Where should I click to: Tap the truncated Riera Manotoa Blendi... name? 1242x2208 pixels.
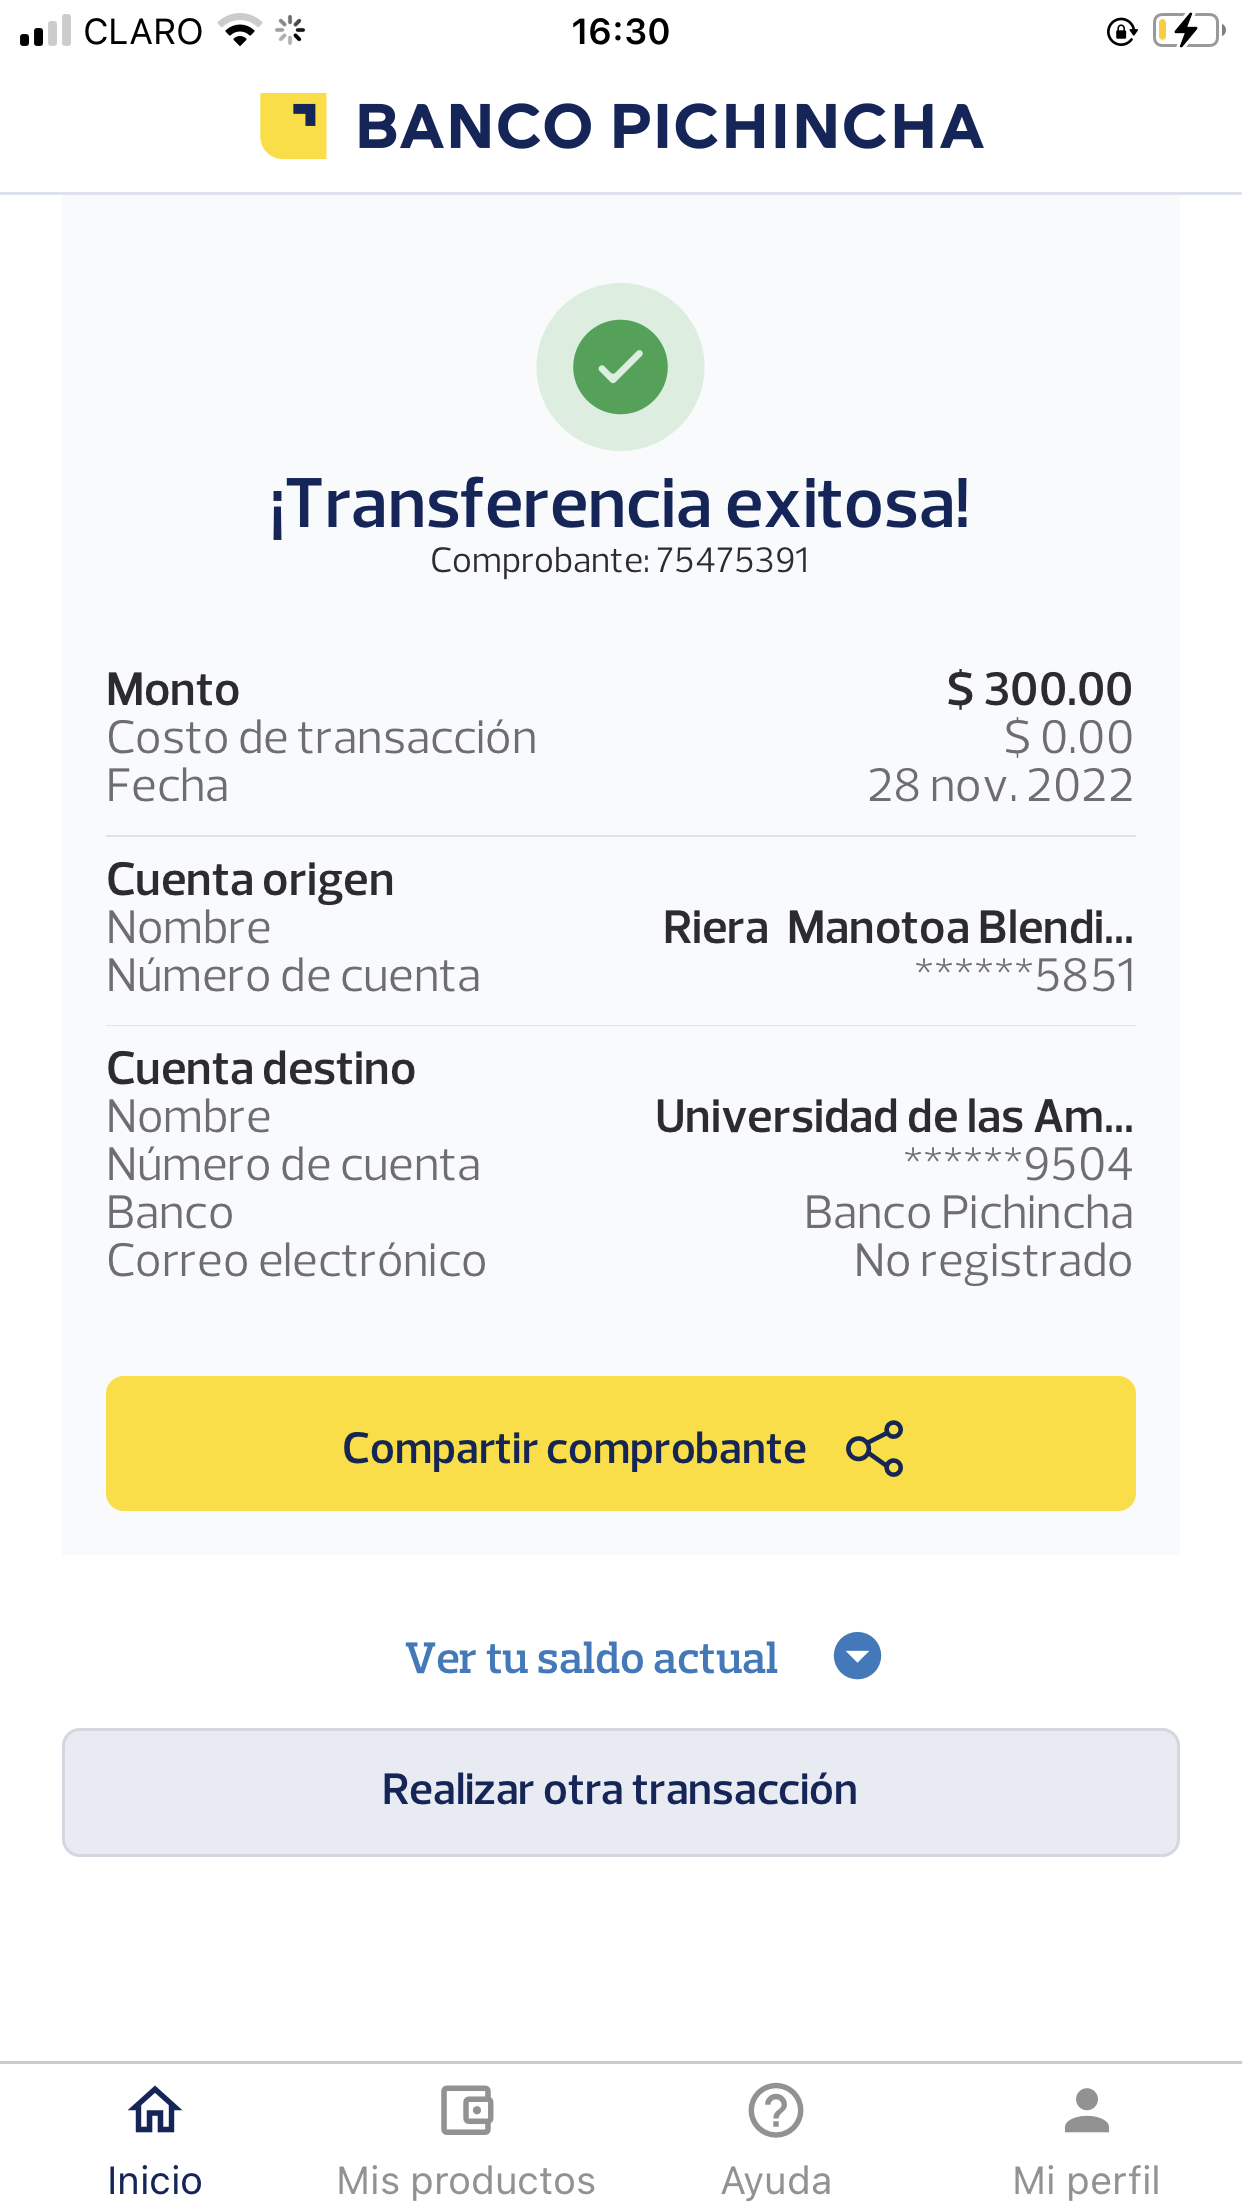click(898, 927)
